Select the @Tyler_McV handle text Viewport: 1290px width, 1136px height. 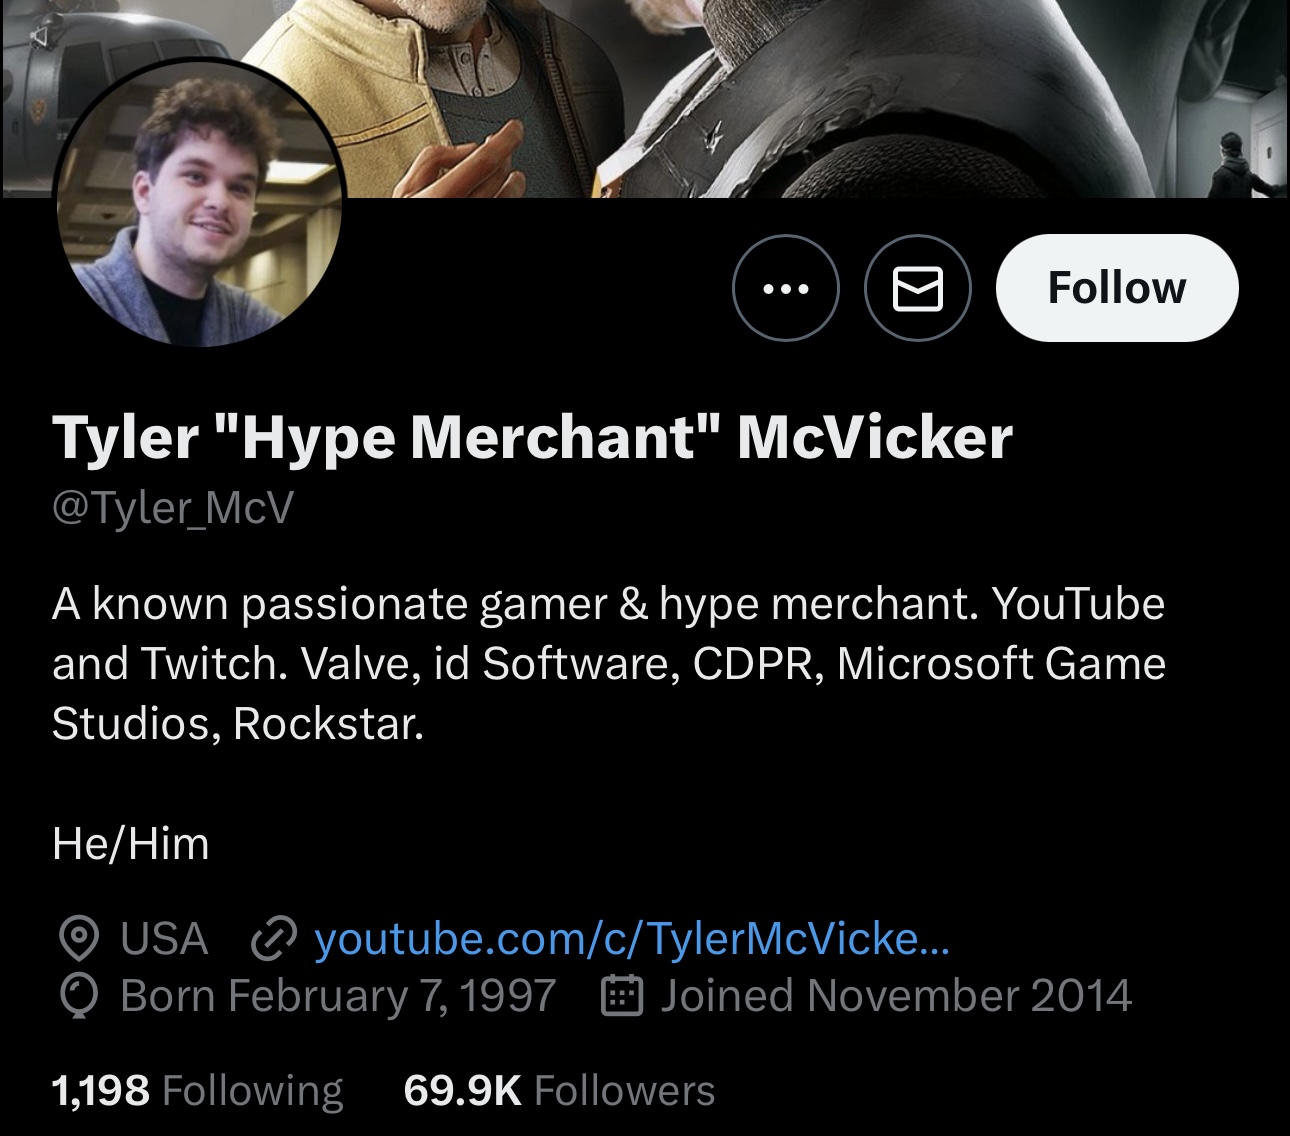click(173, 507)
